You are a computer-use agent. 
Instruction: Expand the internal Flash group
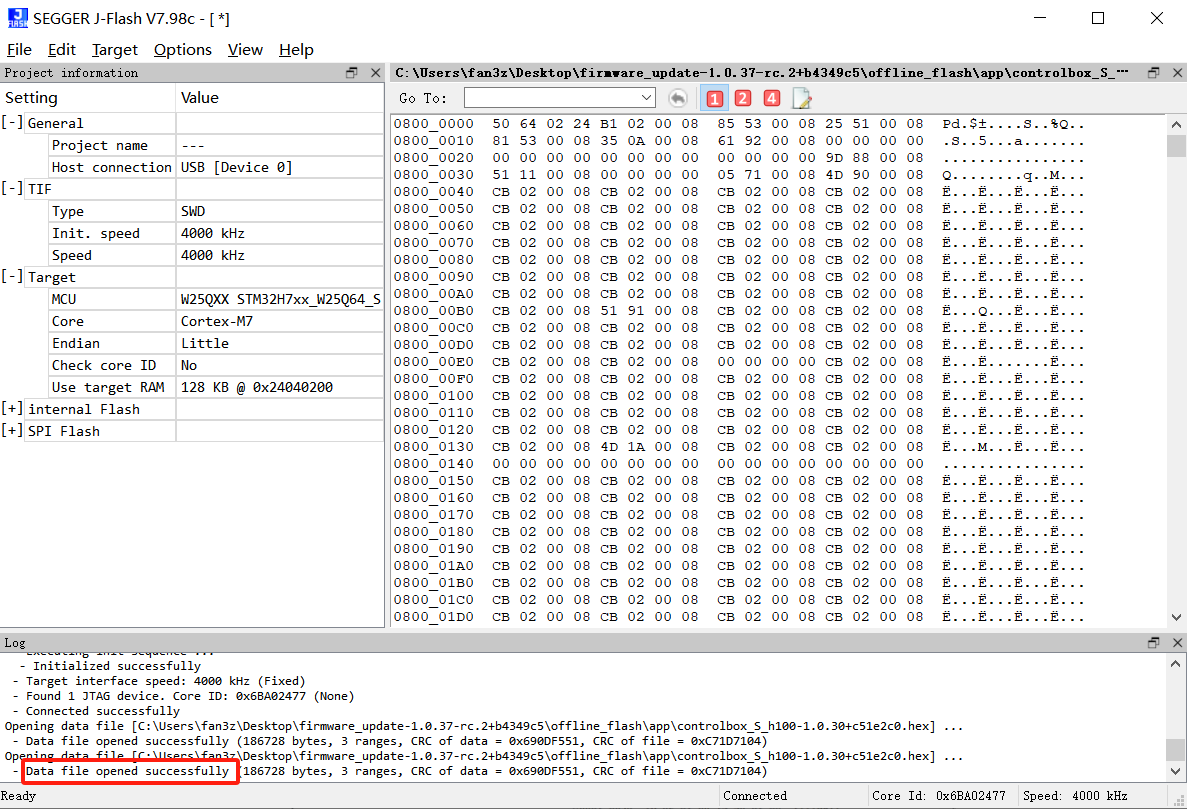[11, 409]
